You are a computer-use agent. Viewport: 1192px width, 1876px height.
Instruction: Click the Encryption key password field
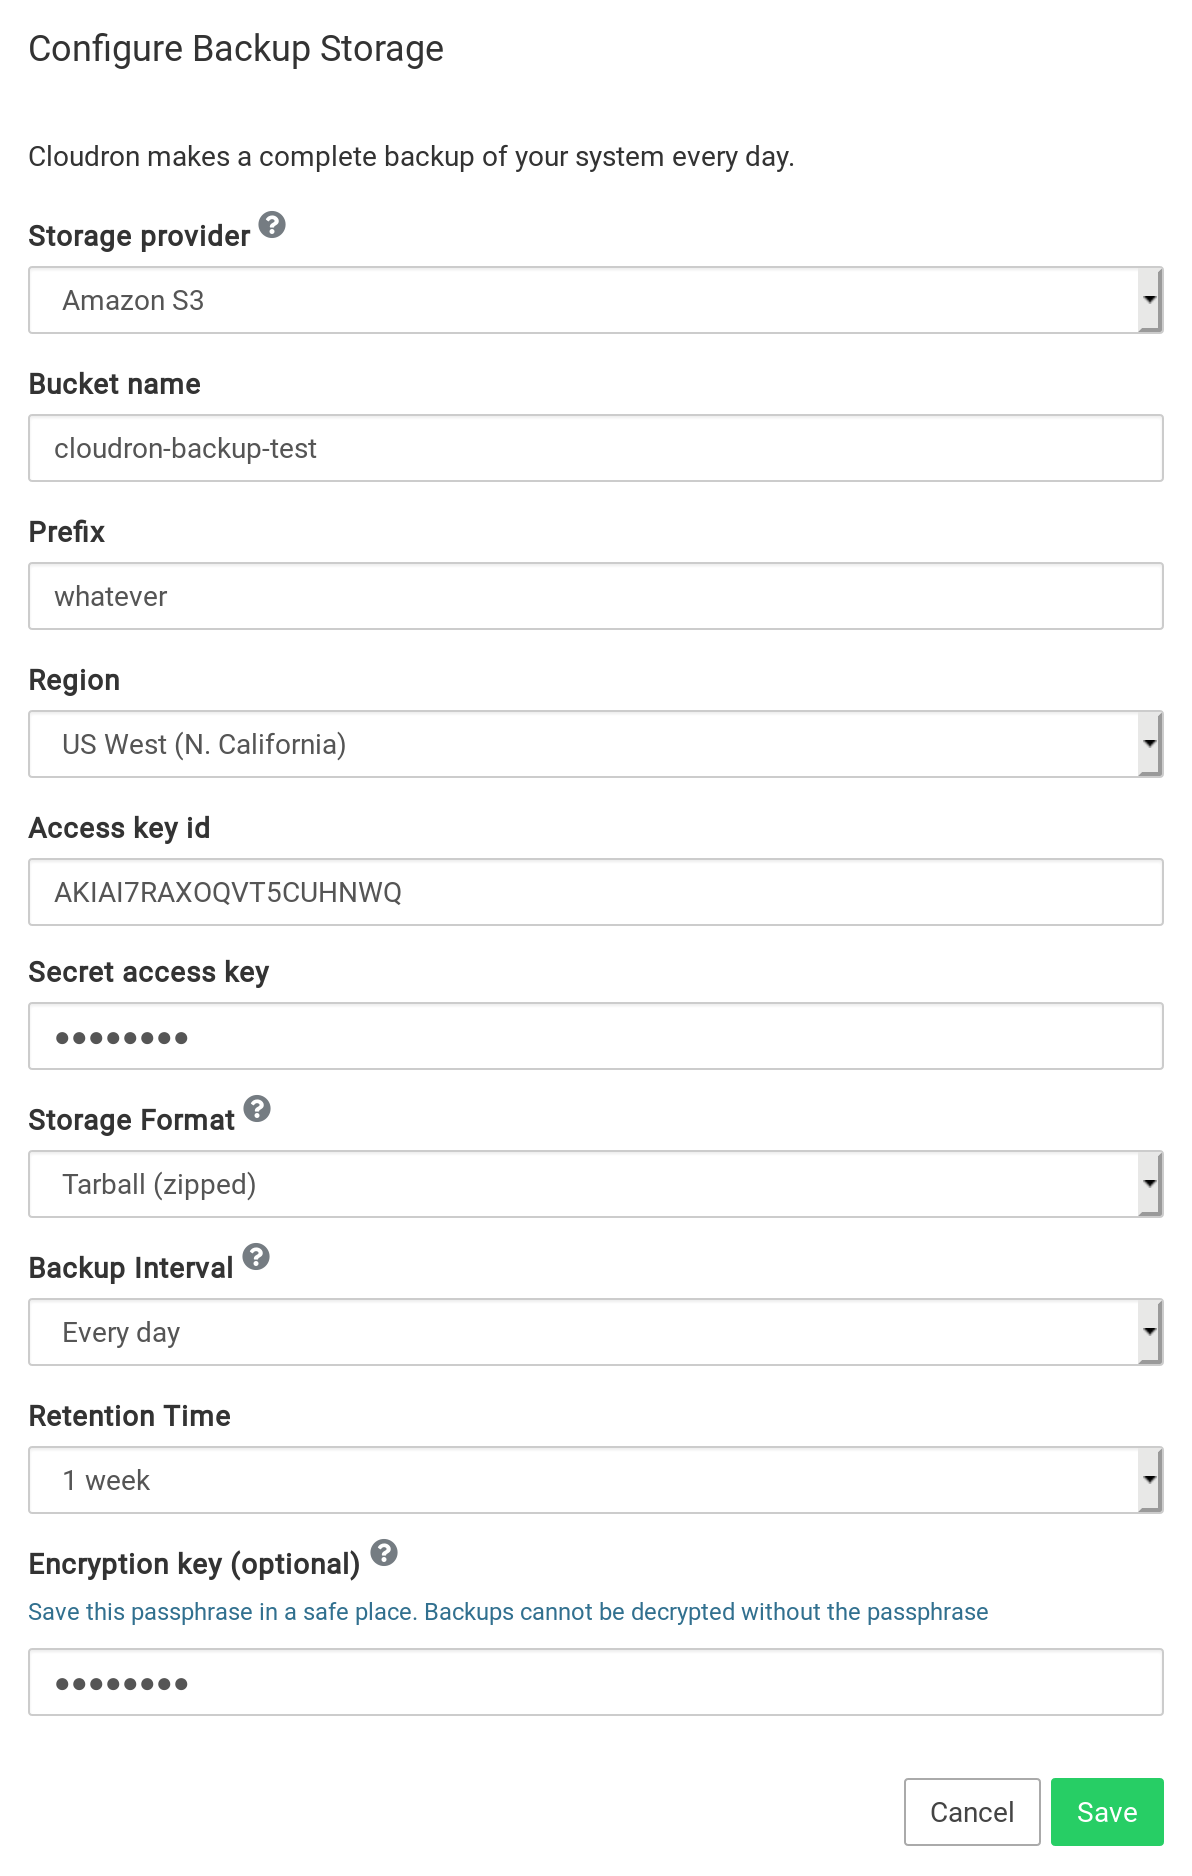[595, 1682]
